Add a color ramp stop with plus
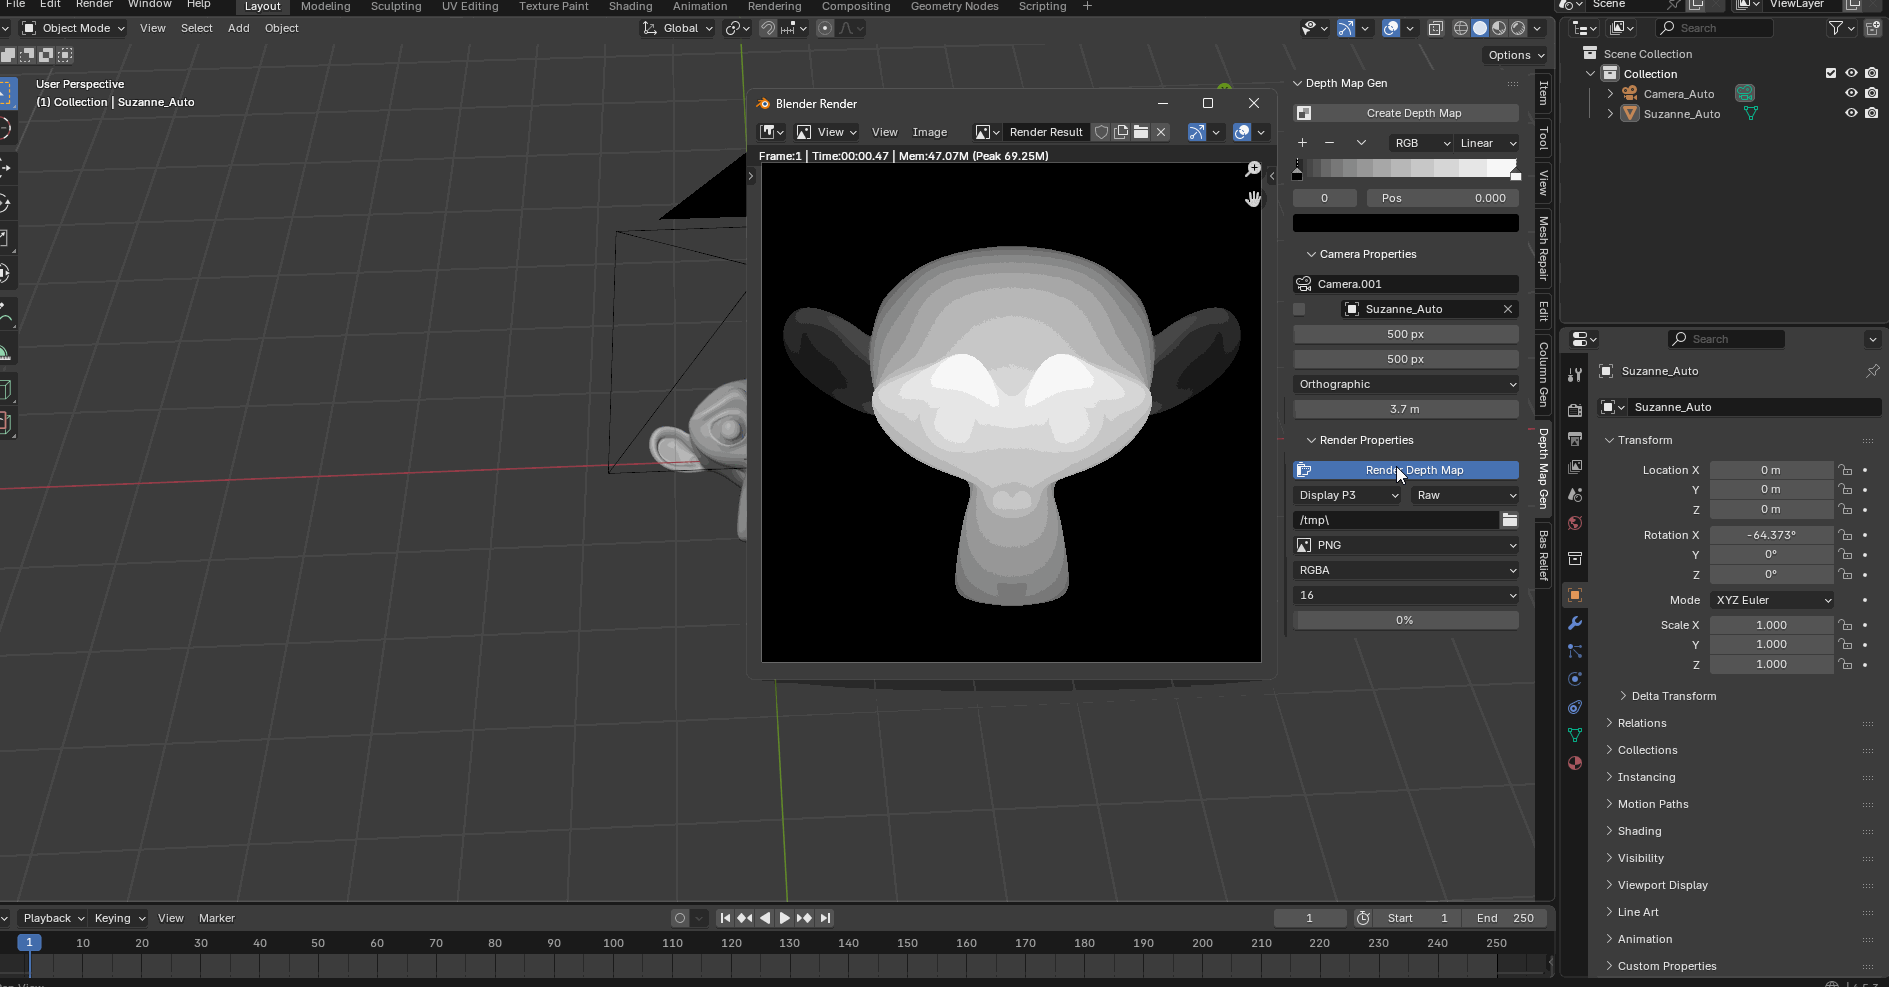1889x987 pixels. pos(1302,143)
